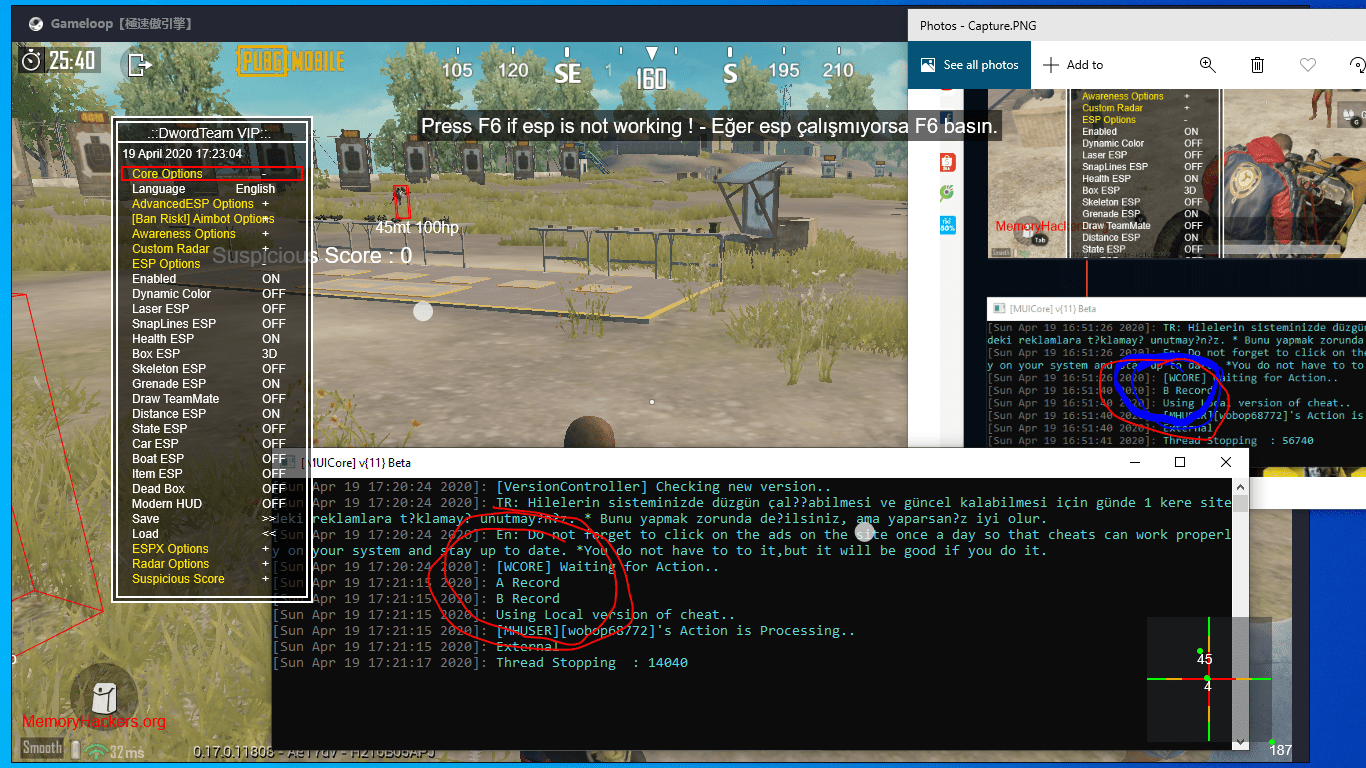Image resolution: width=1366 pixels, height=768 pixels.
Task: Toggle the Skeleton ESP option
Action: (x=208, y=369)
